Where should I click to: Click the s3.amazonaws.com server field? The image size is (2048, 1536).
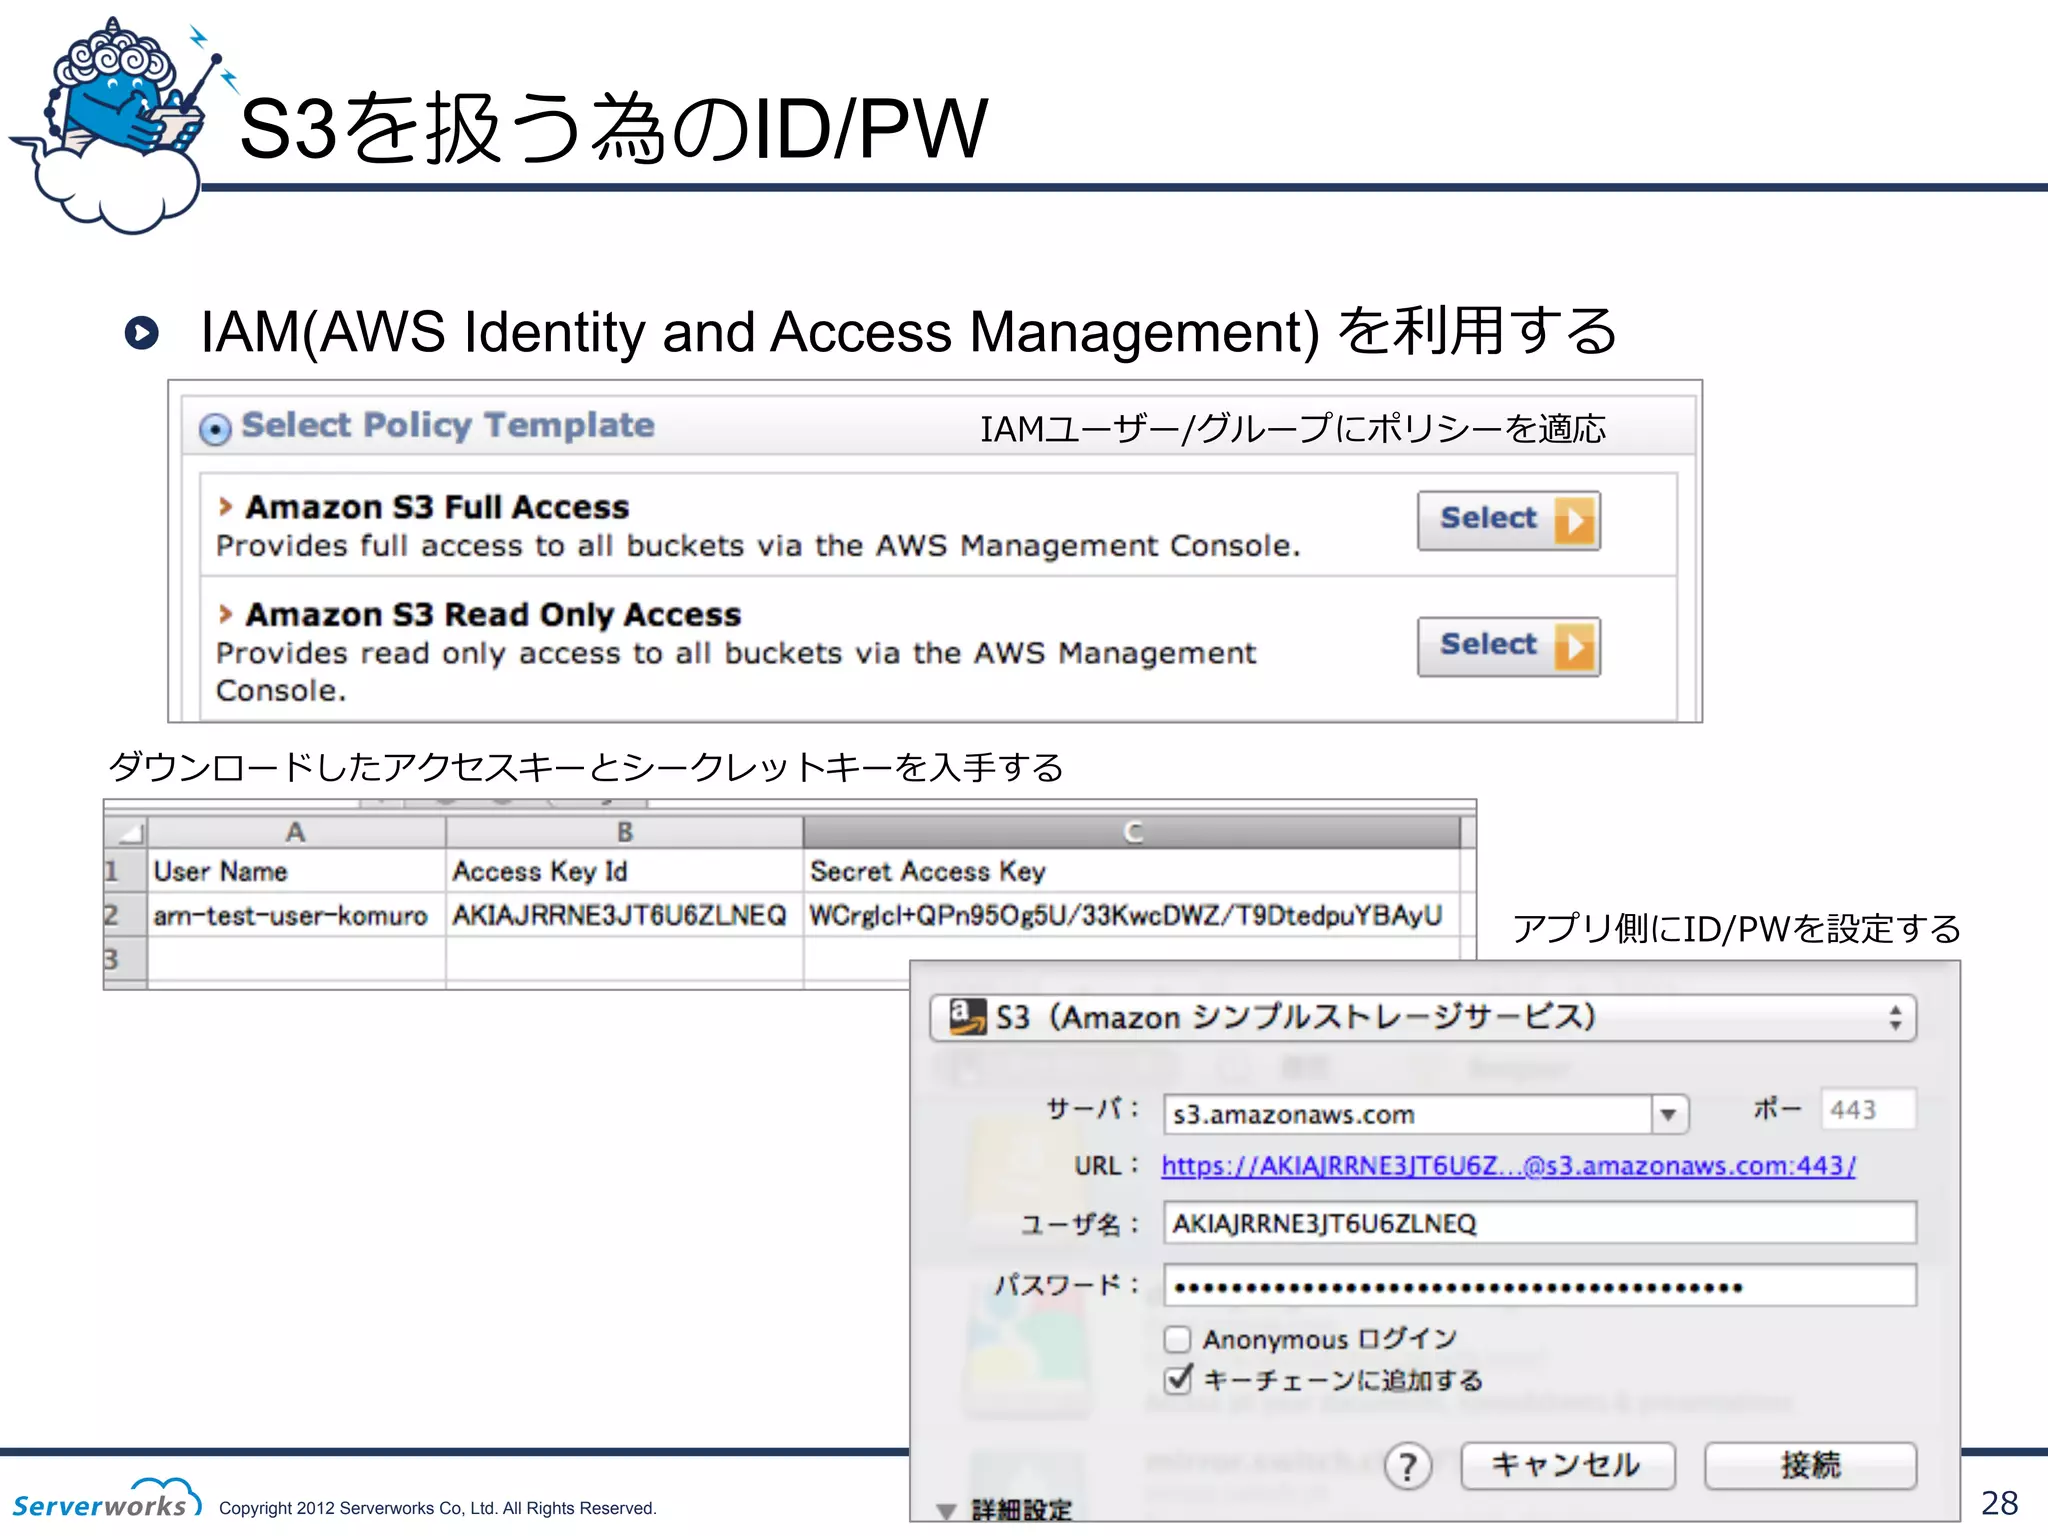click(1407, 1113)
